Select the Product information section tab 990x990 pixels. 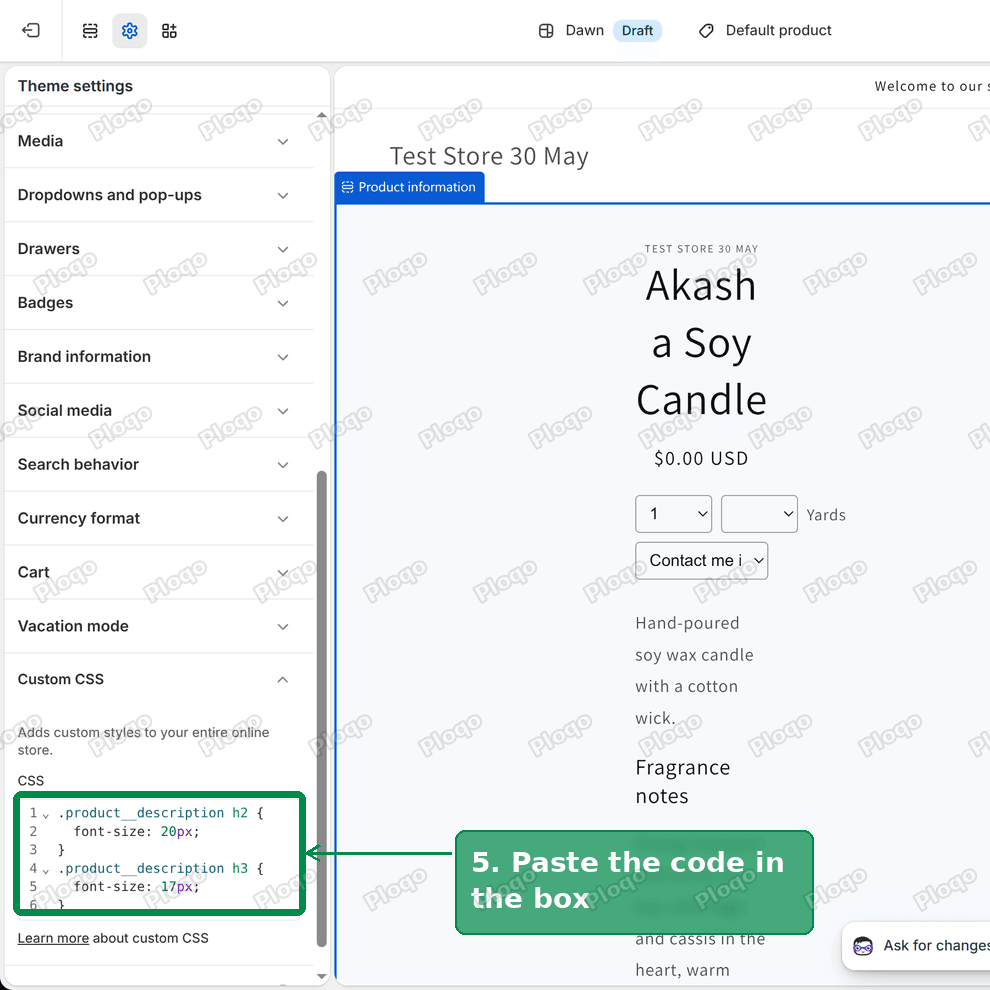point(409,187)
